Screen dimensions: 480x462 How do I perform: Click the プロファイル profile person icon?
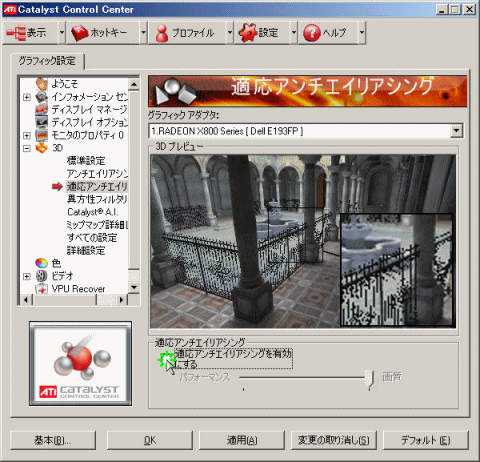pos(162,33)
